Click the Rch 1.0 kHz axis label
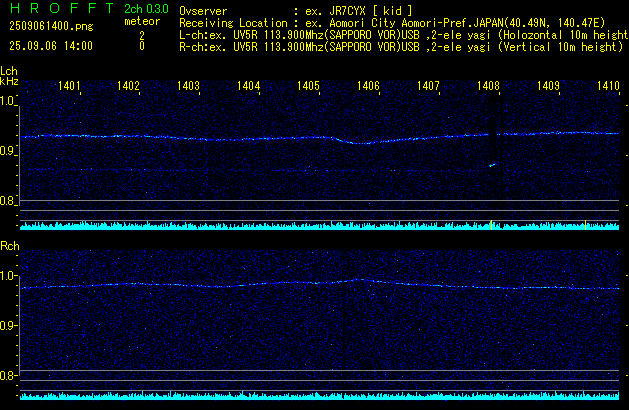629x410 pixels. pos(7,276)
